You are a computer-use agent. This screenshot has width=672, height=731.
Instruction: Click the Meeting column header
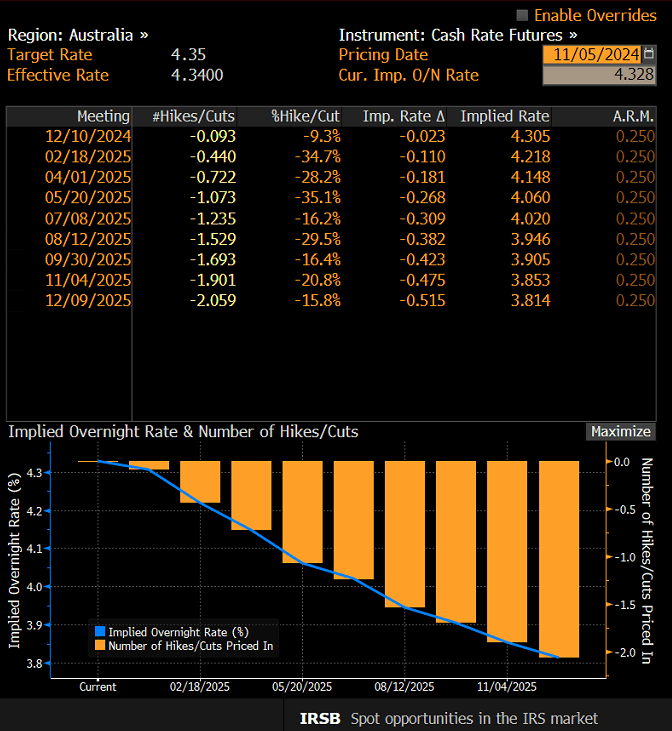pos(103,116)
